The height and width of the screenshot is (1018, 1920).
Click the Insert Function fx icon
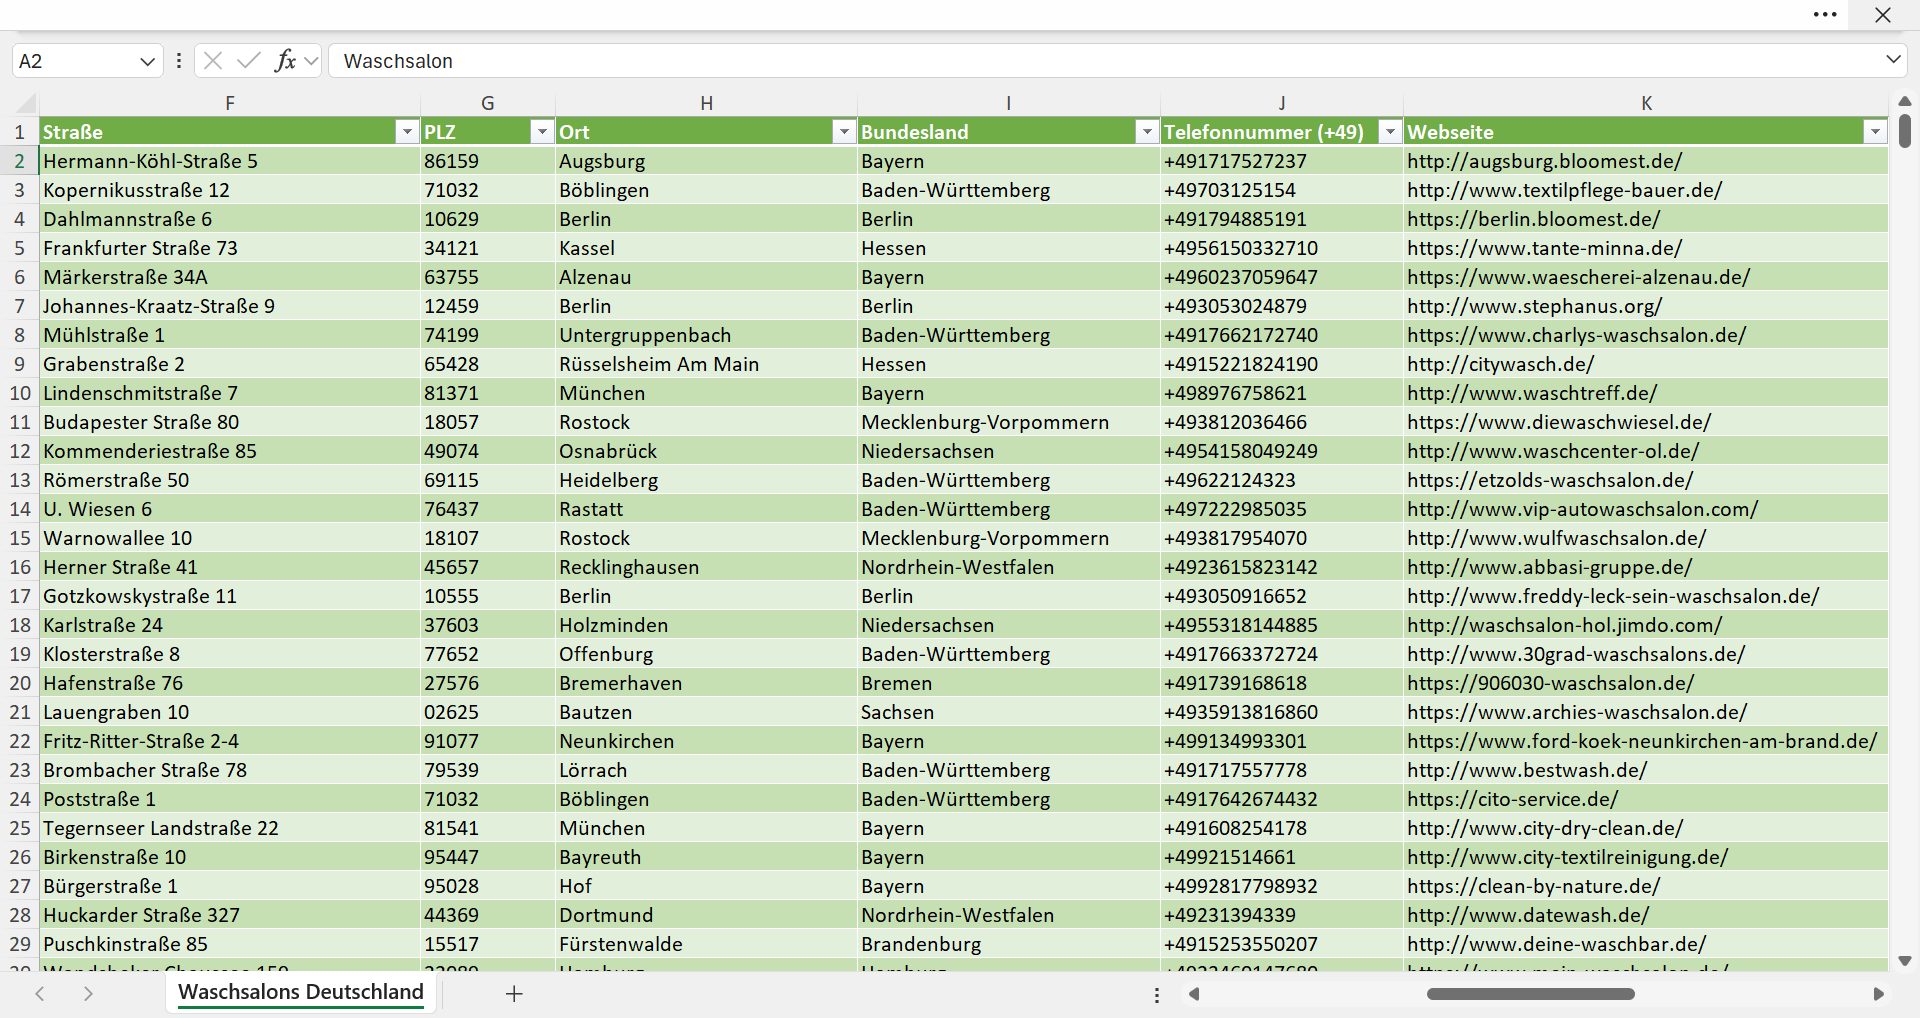[285, 61]
